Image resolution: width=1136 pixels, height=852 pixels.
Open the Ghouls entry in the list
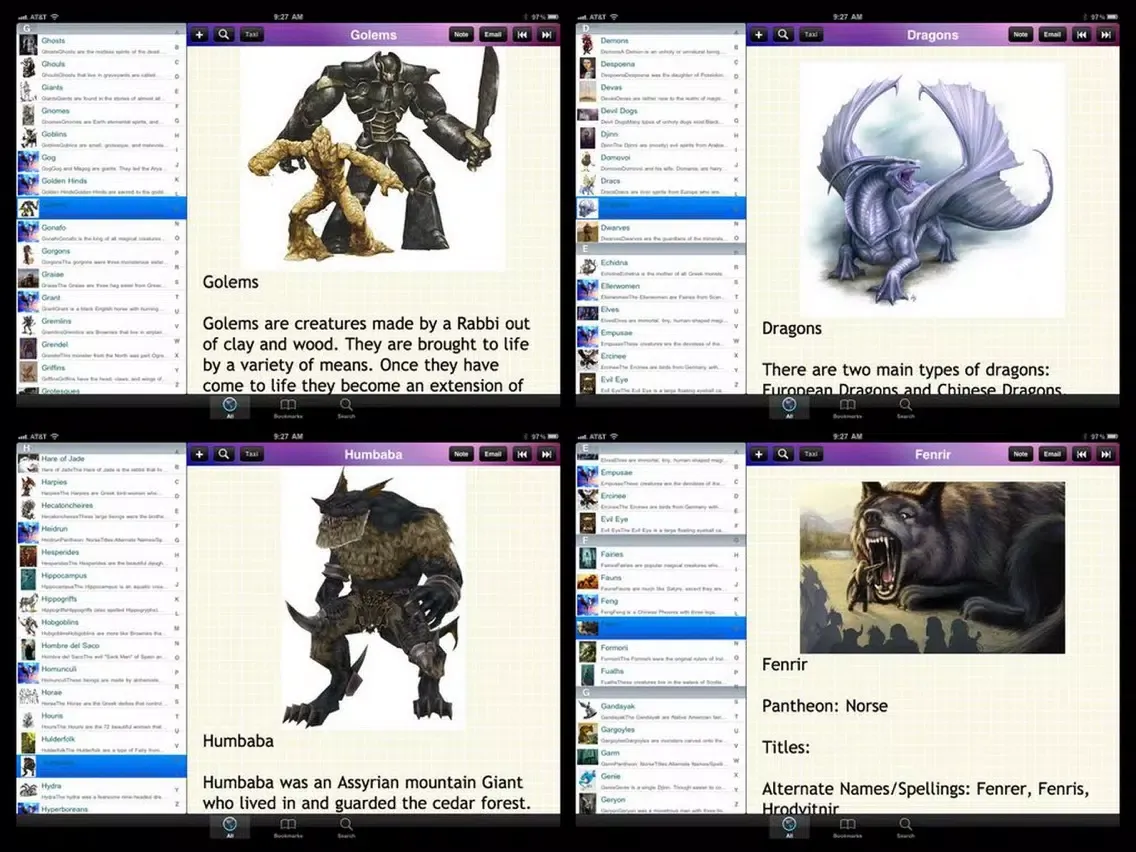[96, 69]
